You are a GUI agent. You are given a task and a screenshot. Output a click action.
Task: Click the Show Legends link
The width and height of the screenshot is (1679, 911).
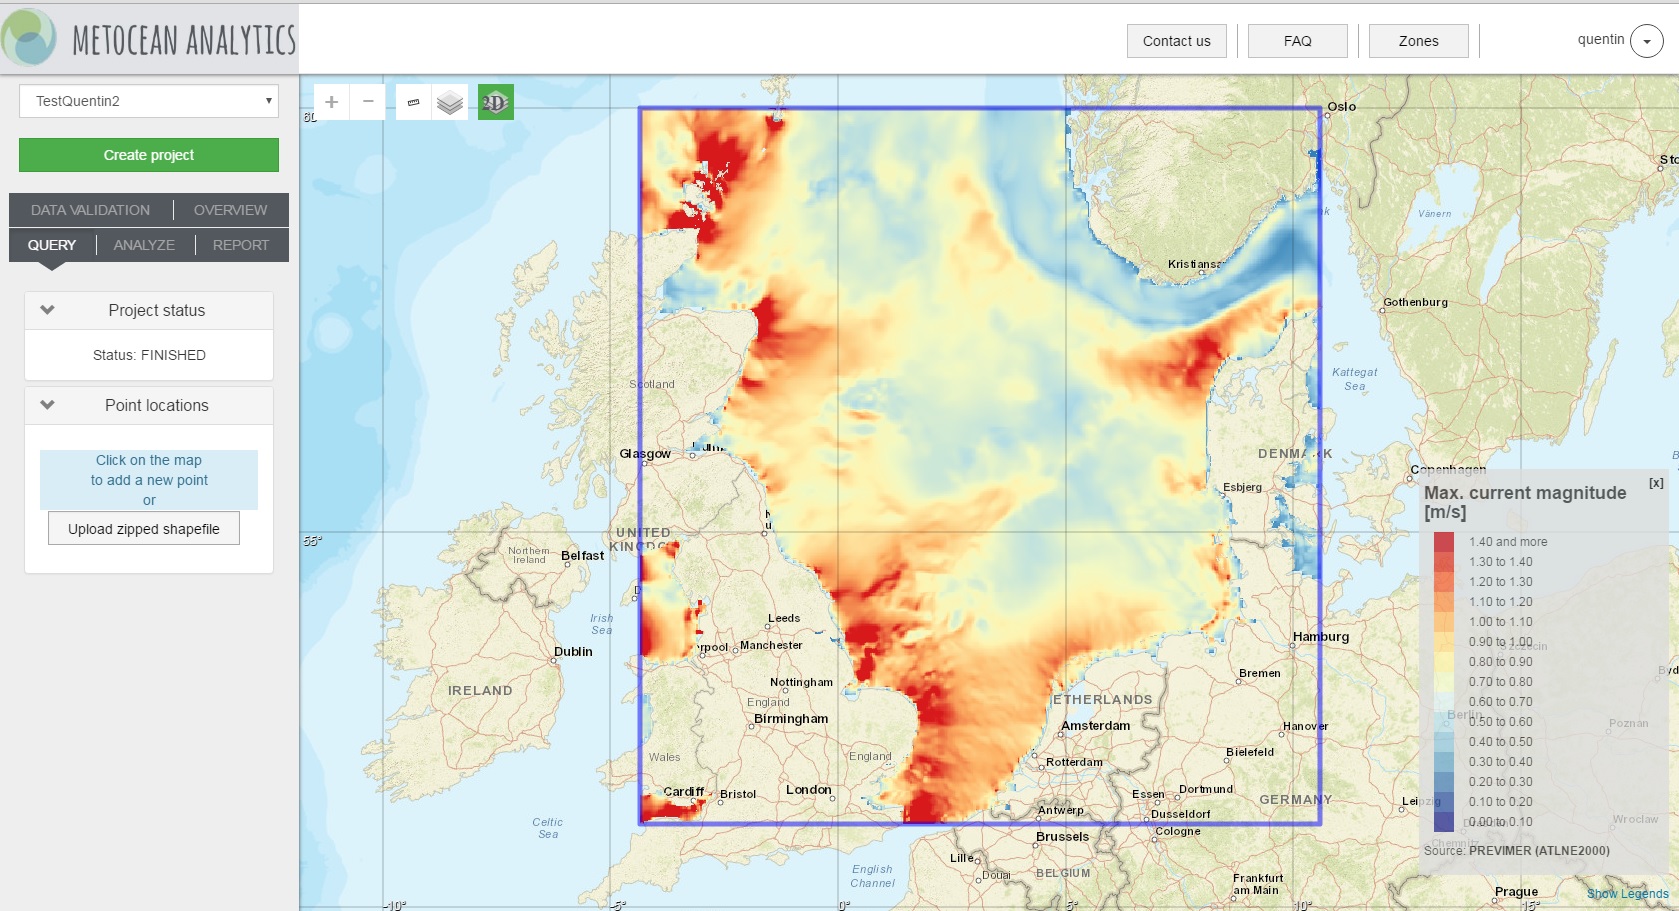[1627, 894]
